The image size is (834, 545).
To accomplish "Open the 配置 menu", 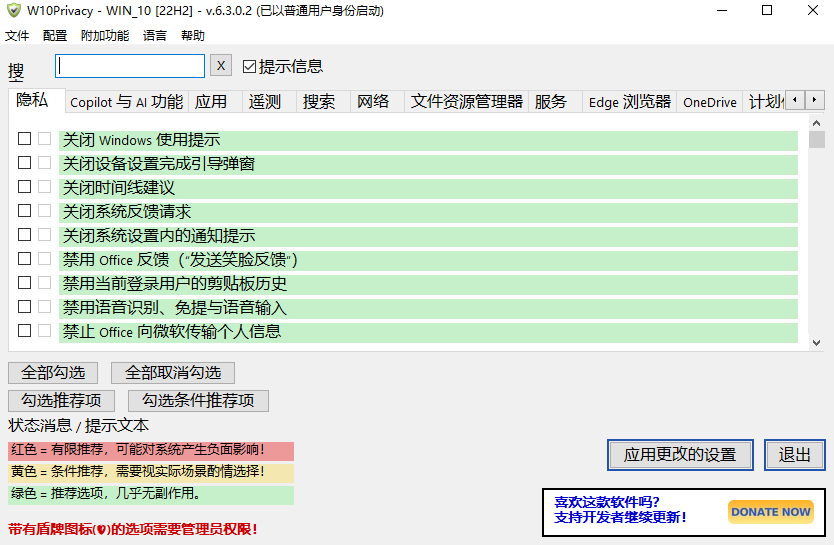I will 55,36.
